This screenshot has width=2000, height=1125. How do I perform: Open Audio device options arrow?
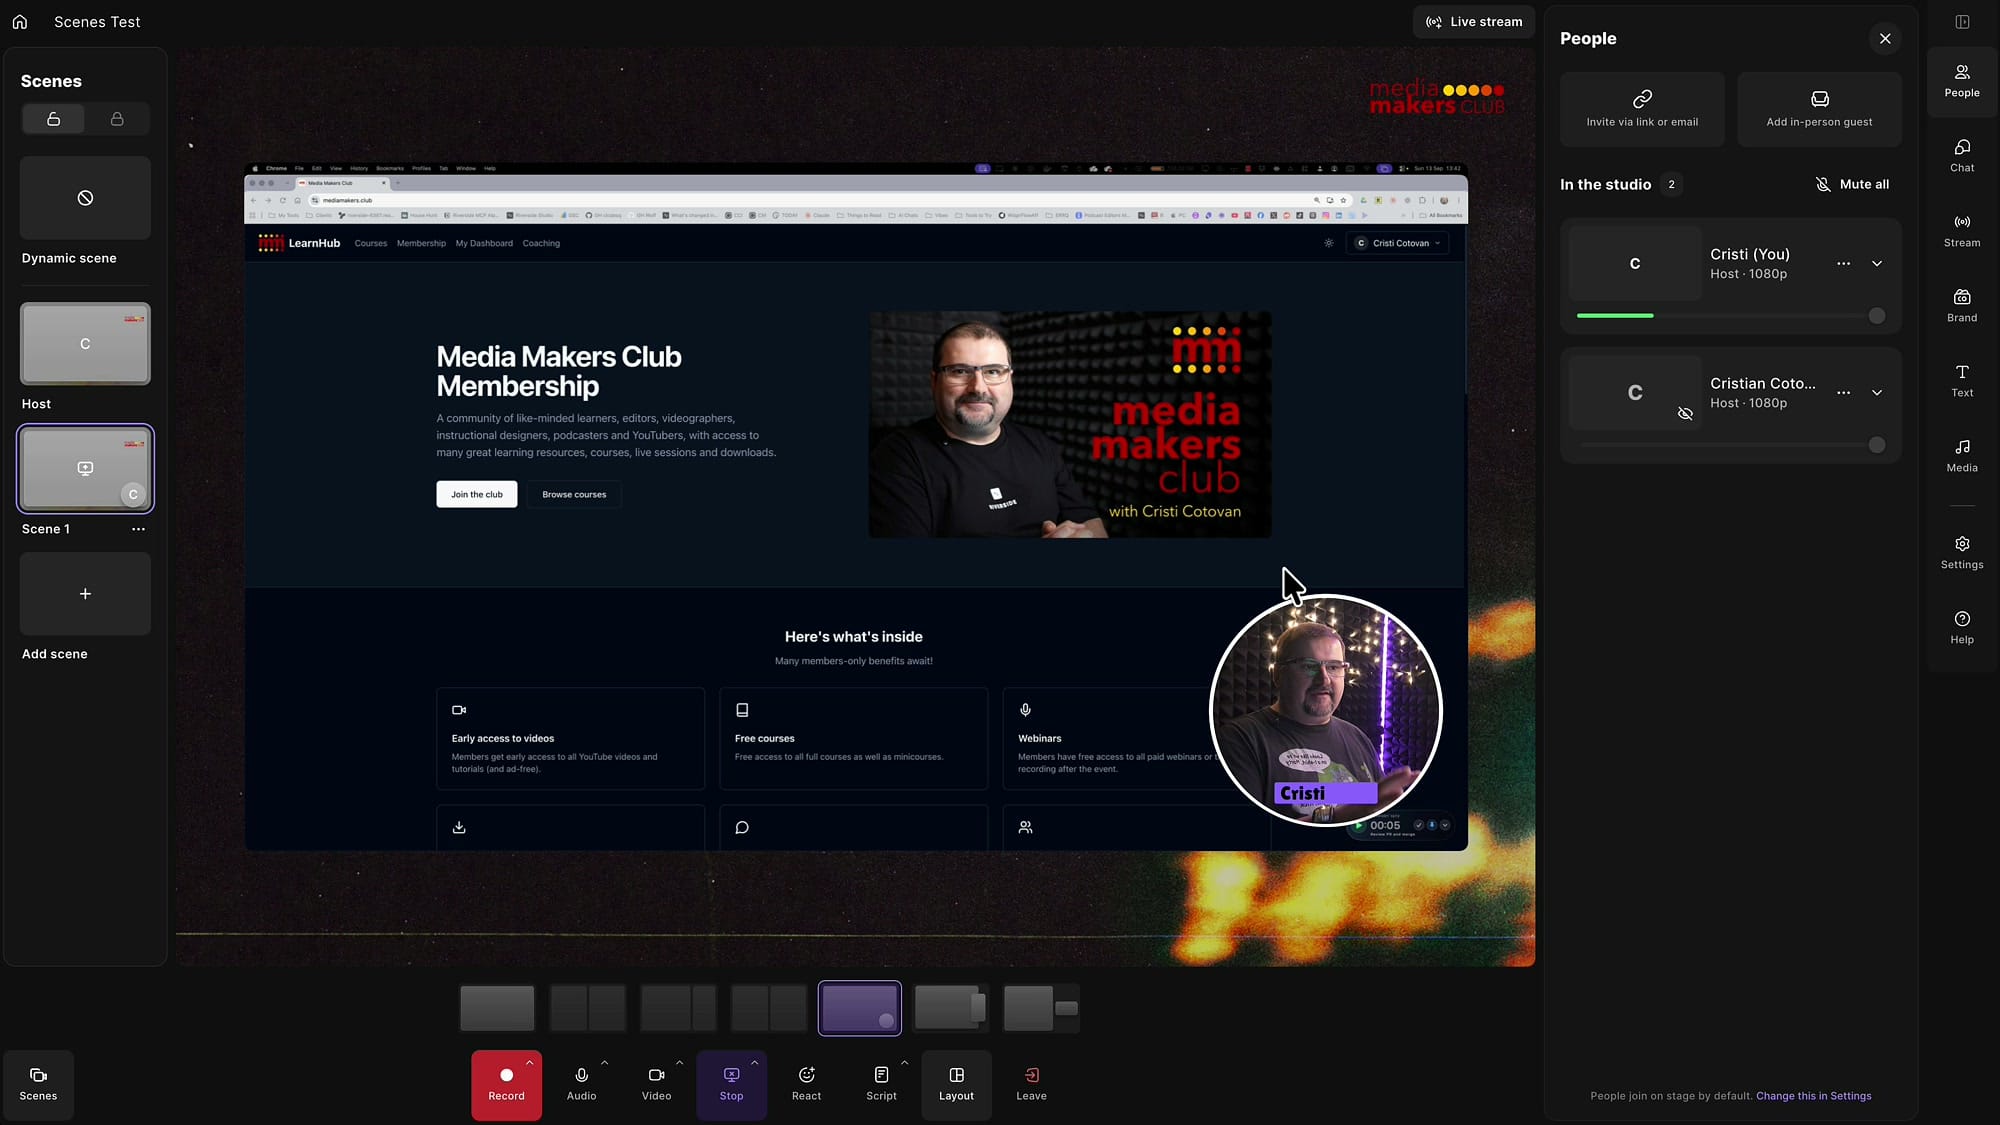[604, 1063]
